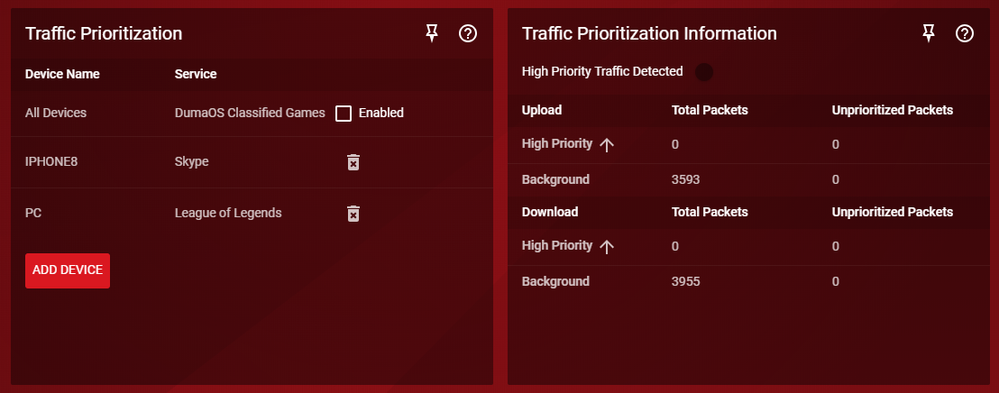Click the Device Name column header
This screenshot has width=999, height=393.
62,74
